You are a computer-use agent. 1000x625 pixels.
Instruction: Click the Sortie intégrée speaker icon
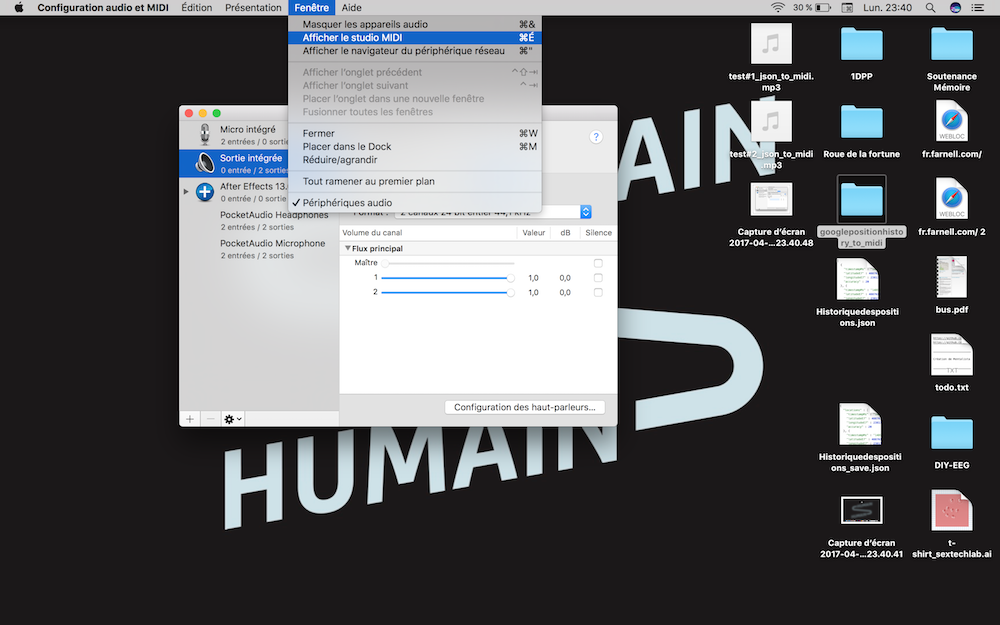205,163
